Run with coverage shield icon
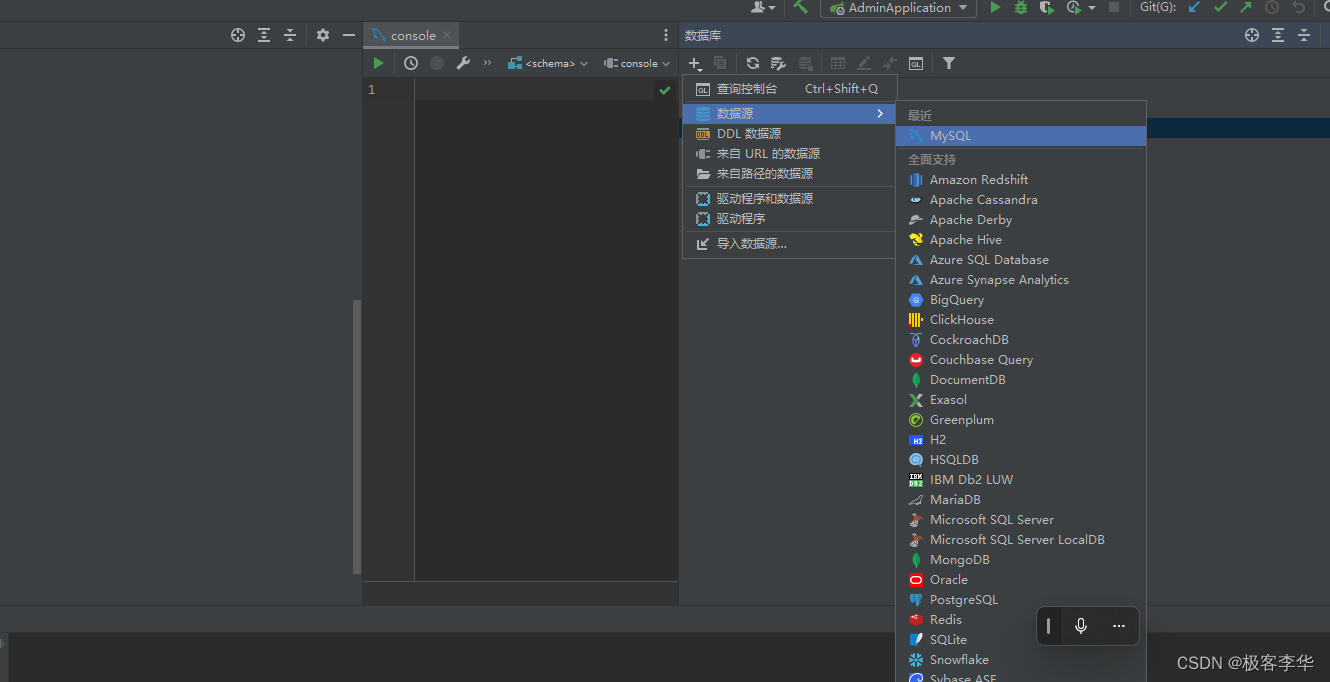This screenshot has width=1330, height=682. click(1047, 7)
